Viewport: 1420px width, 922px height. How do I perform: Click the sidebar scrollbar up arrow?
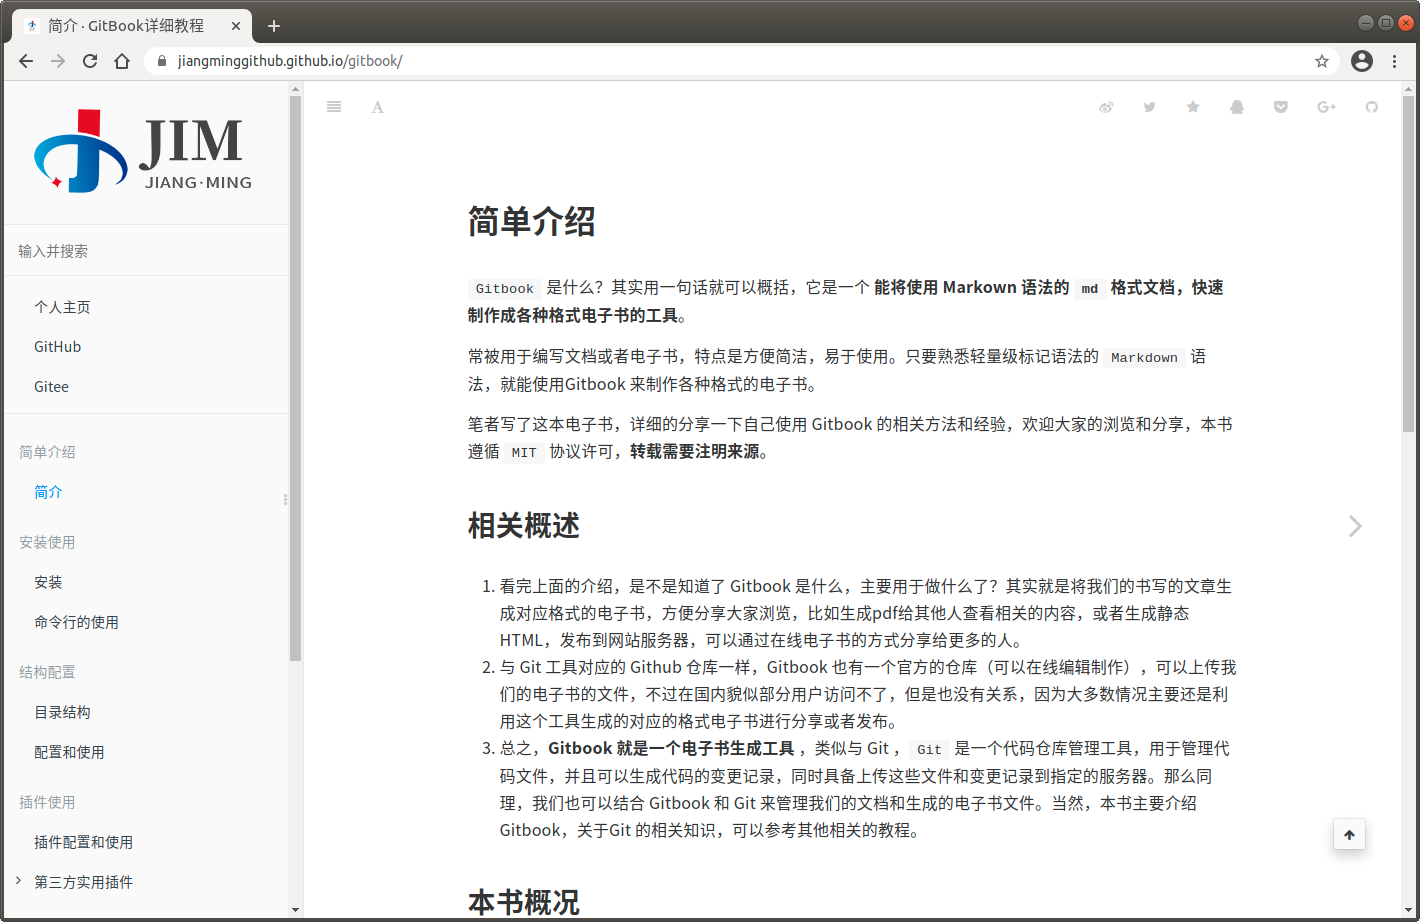pyautogui.click(x=295, y=90)
